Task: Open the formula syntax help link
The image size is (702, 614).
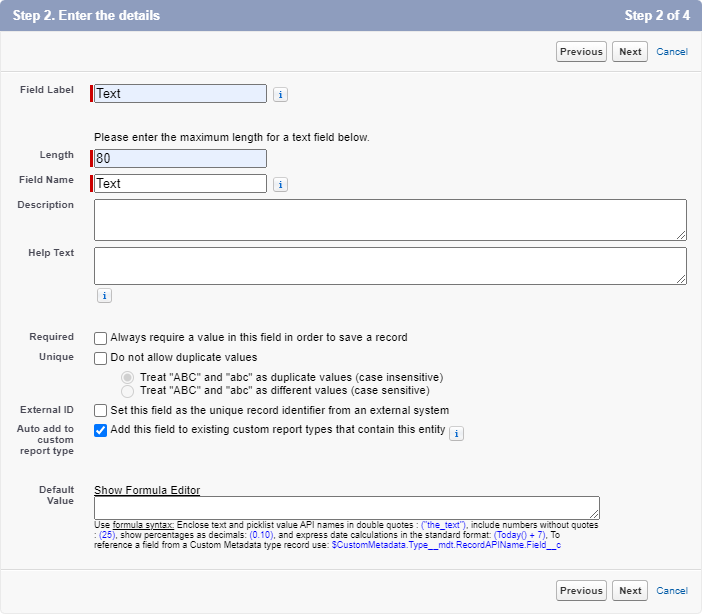Action: (x=142, y=525)
